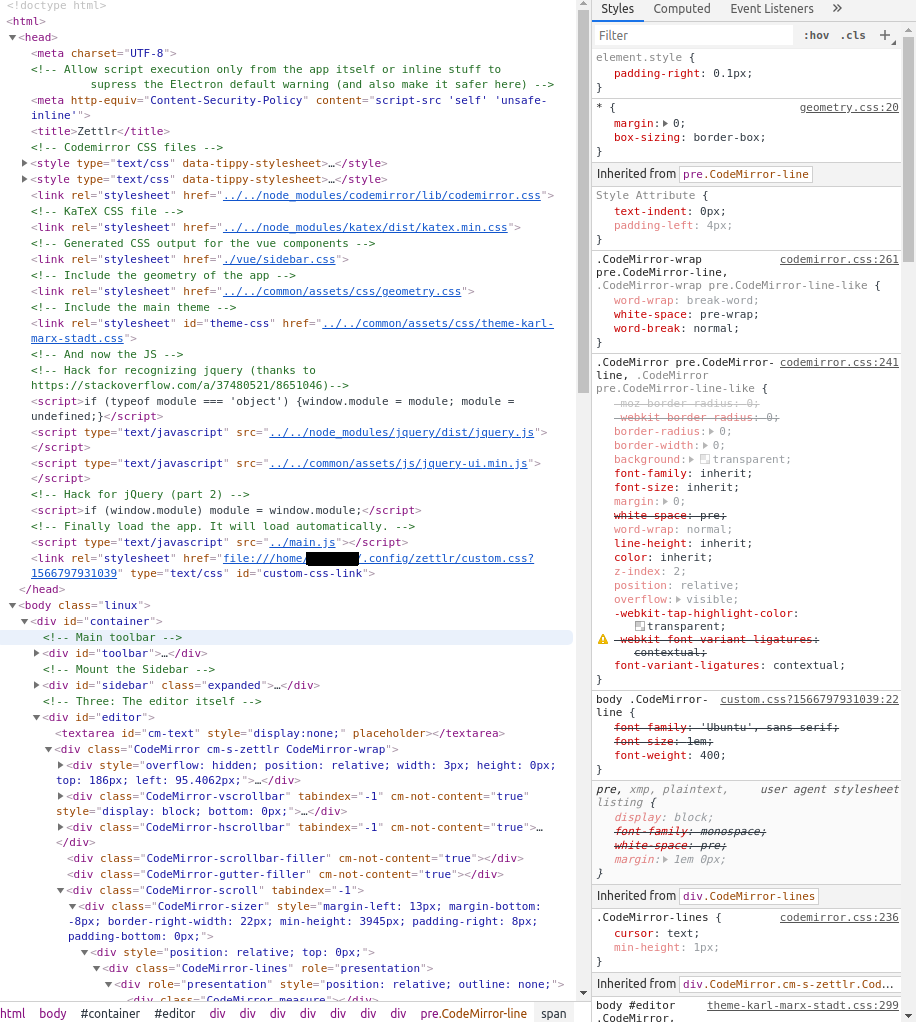The image size is (916, 1022).
Task: Open codemirror.css:261 source link
Action: point(839,259)
